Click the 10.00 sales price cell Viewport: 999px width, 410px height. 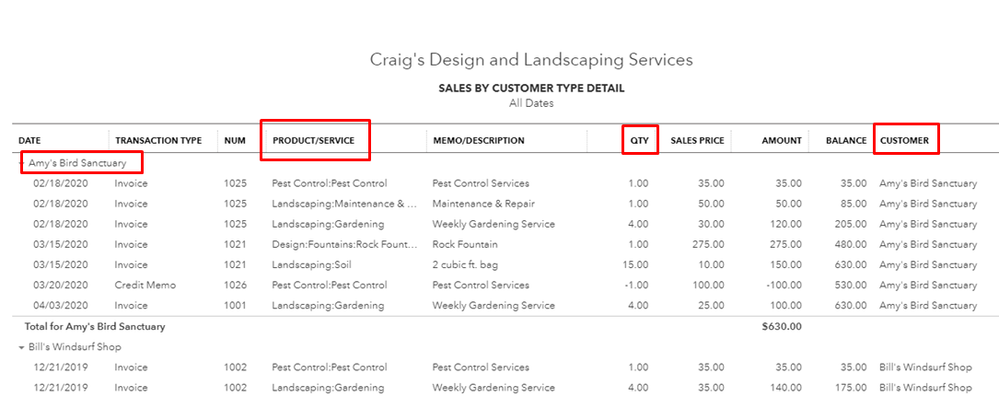tap(712, 265)
